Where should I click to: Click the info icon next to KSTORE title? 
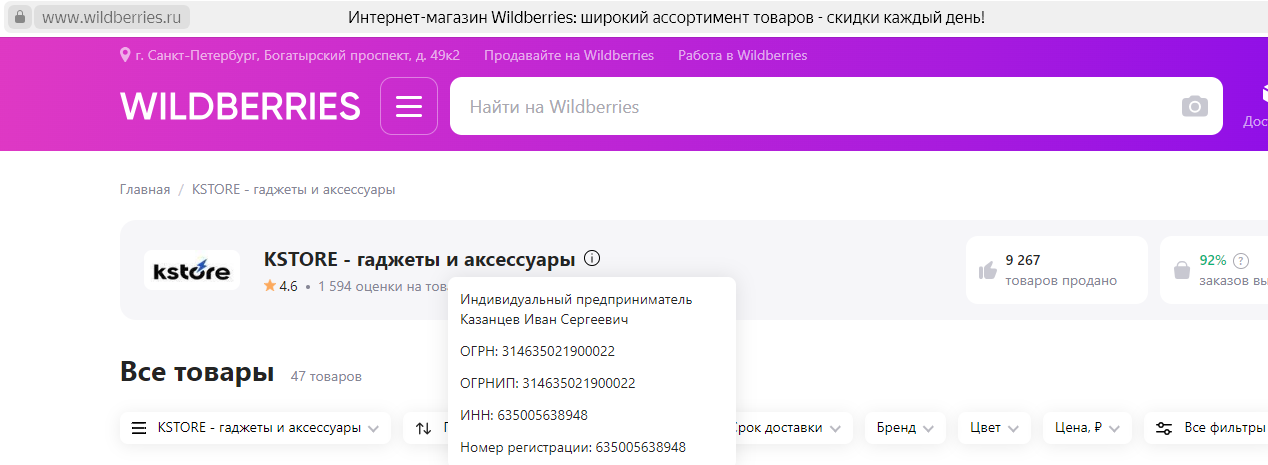click(592, 259)
